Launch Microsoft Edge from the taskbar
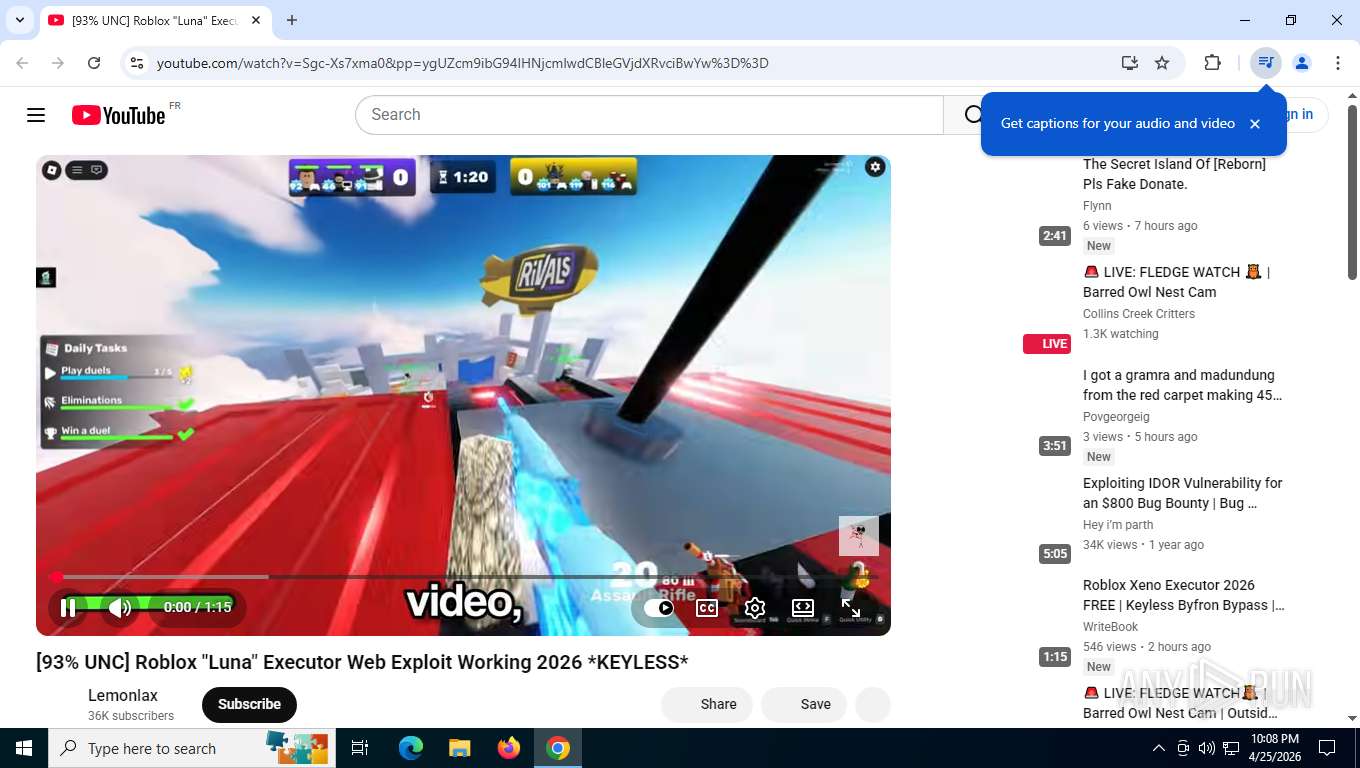The width and height of the screenshot is (1360, 768). [411, 748]
